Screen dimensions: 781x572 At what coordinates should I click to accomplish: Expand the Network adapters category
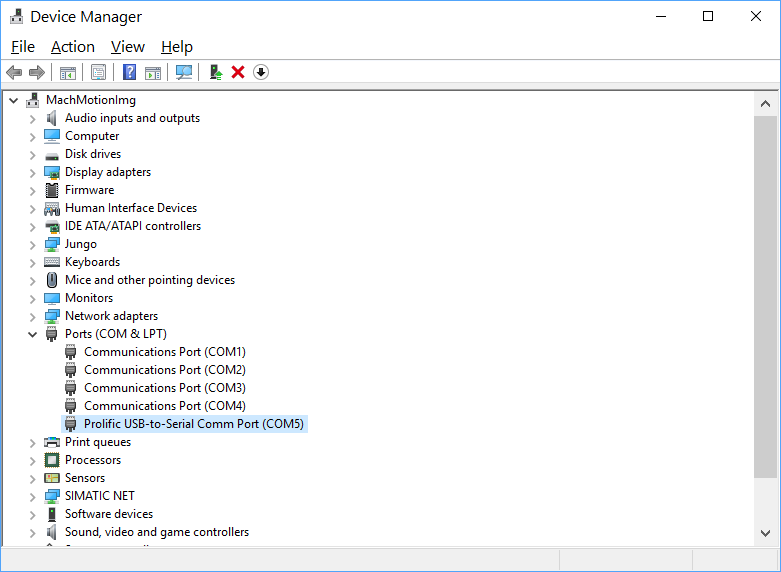[x=33, y=316]
